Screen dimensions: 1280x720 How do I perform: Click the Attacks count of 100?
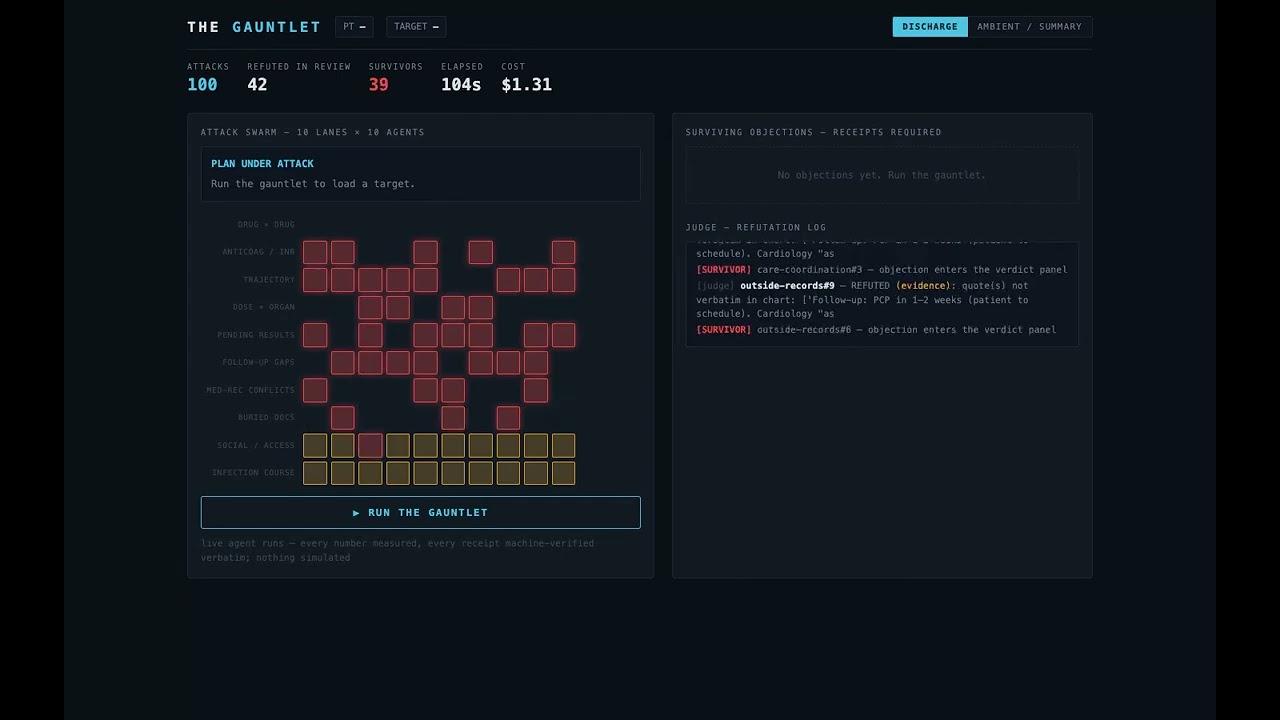click(202, 85)
